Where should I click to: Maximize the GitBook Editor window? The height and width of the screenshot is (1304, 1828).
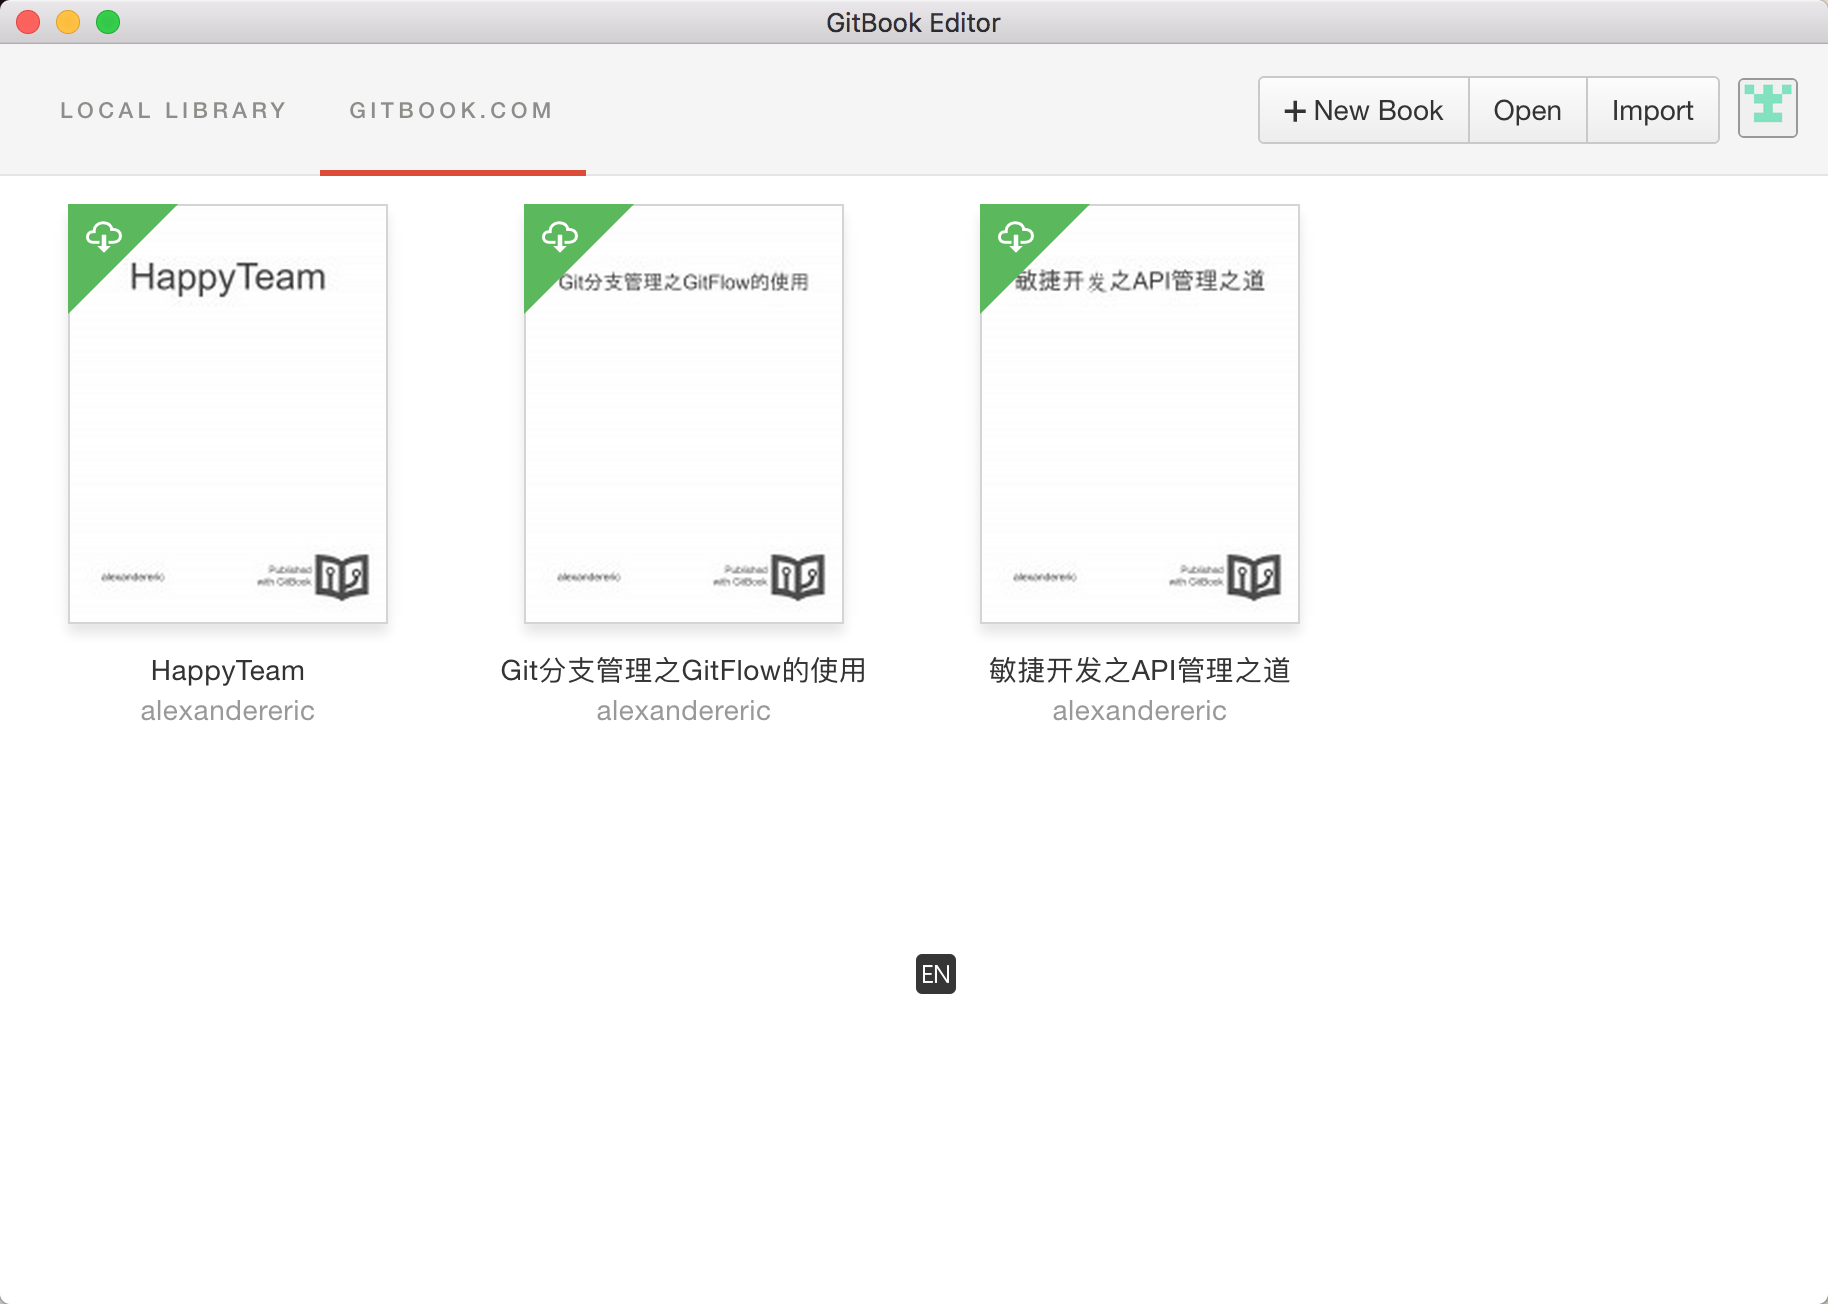pos(108,22)
